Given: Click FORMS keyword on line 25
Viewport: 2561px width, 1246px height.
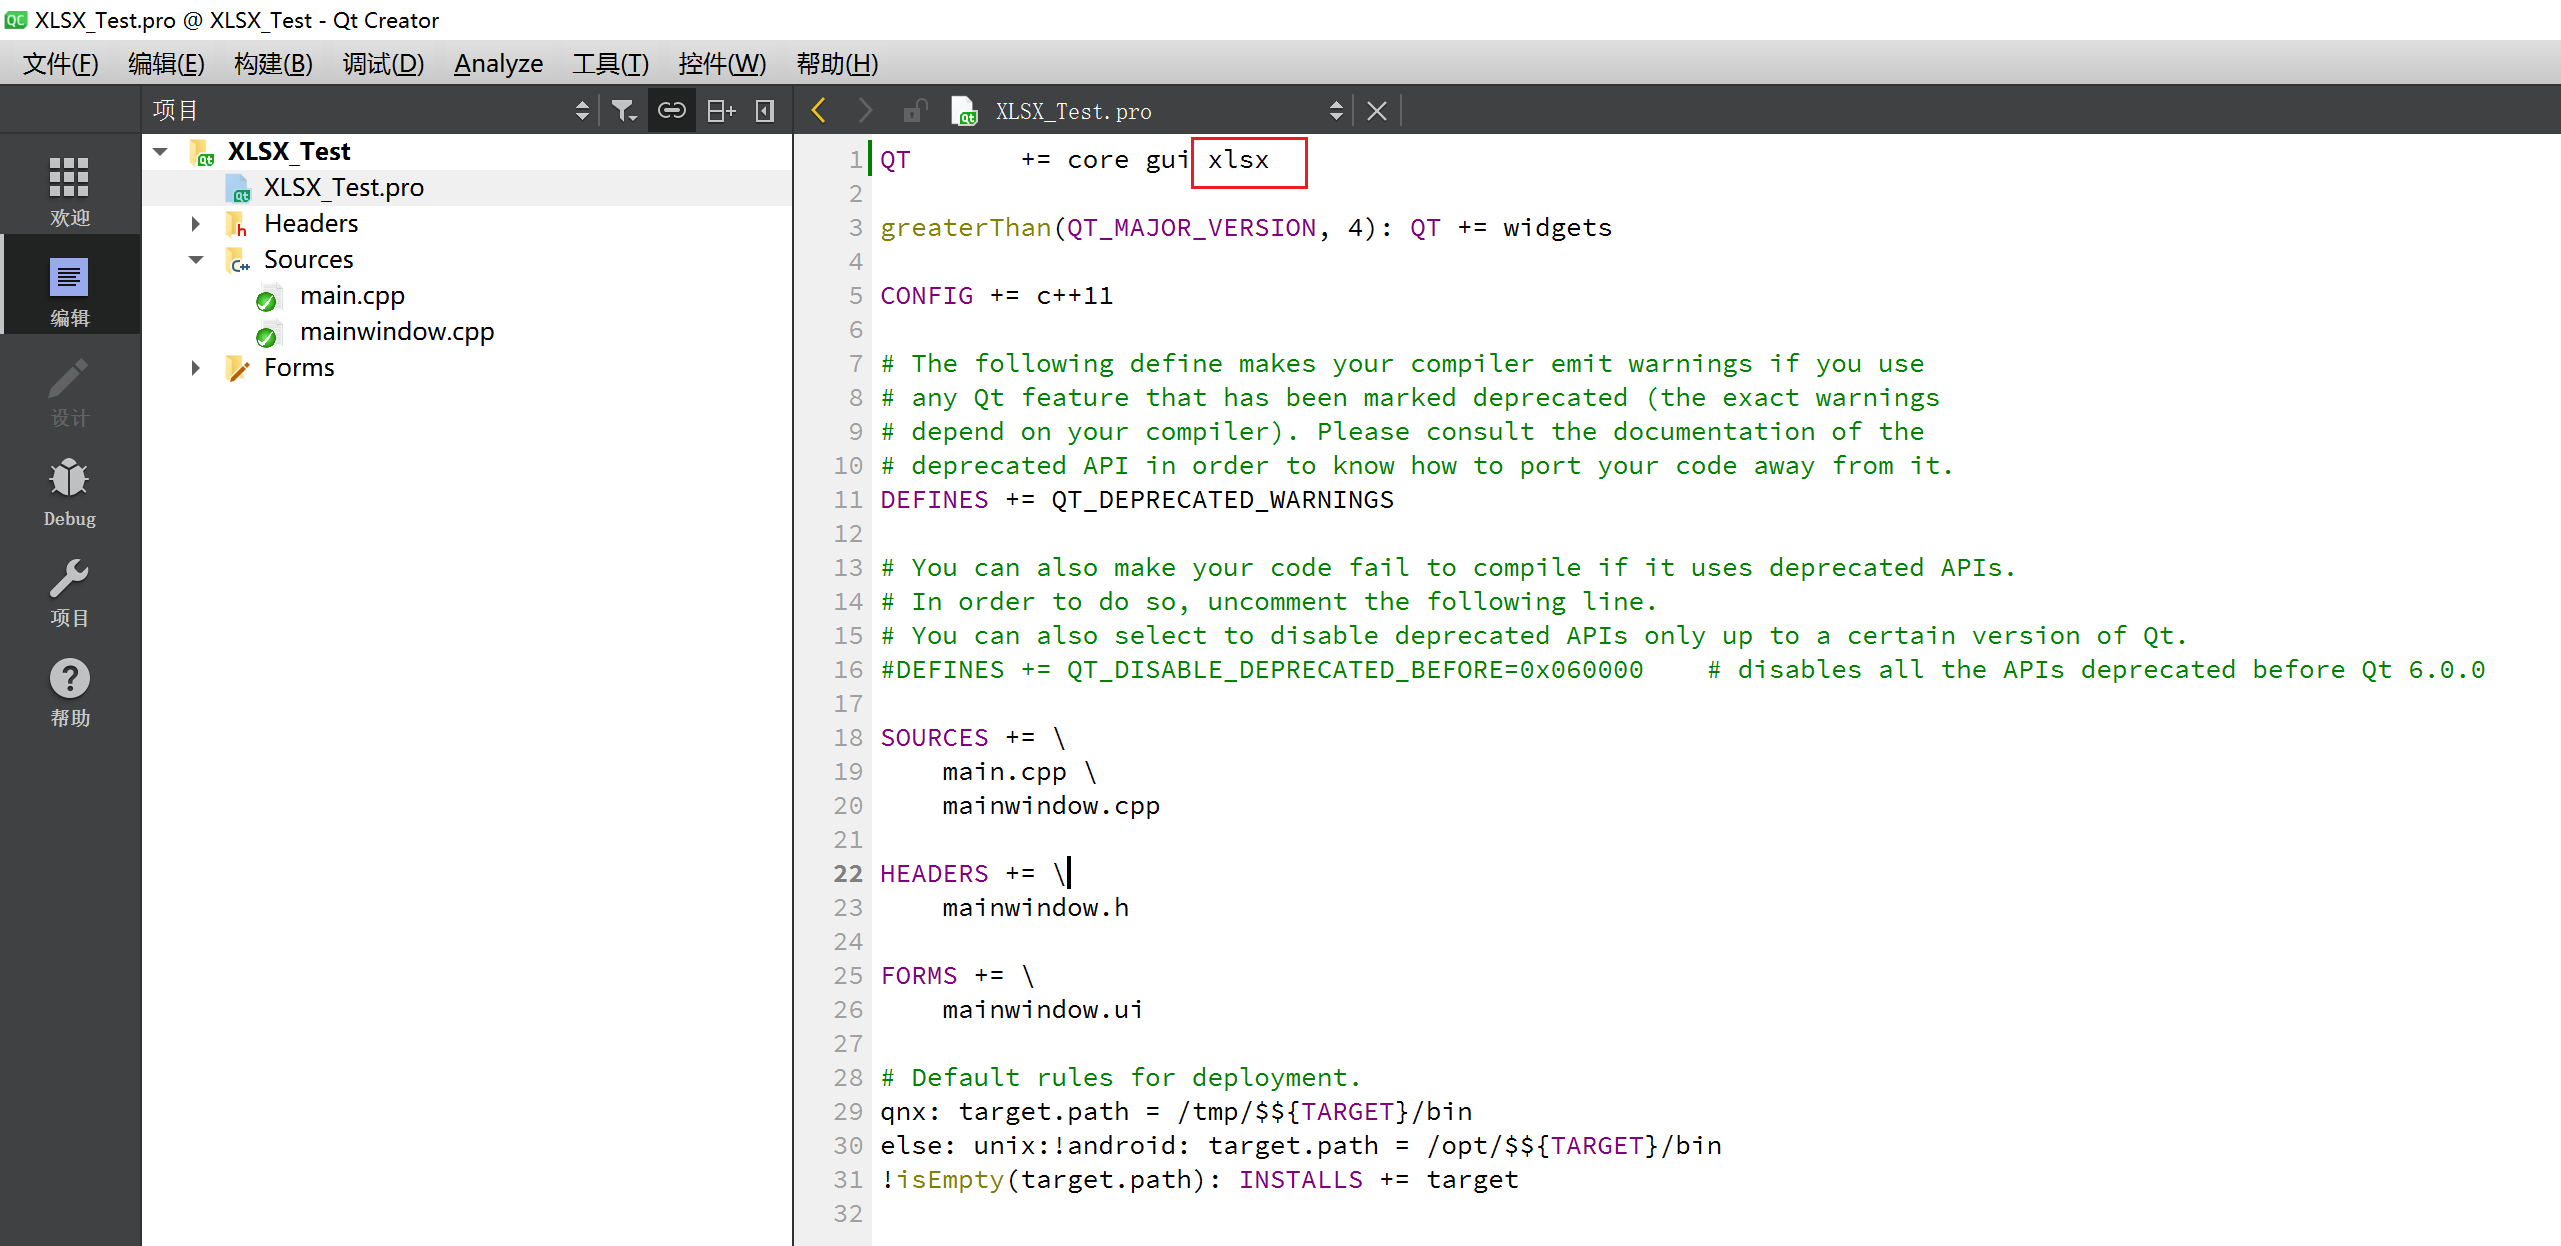Looking at the screenshot, I should point(918,976).
